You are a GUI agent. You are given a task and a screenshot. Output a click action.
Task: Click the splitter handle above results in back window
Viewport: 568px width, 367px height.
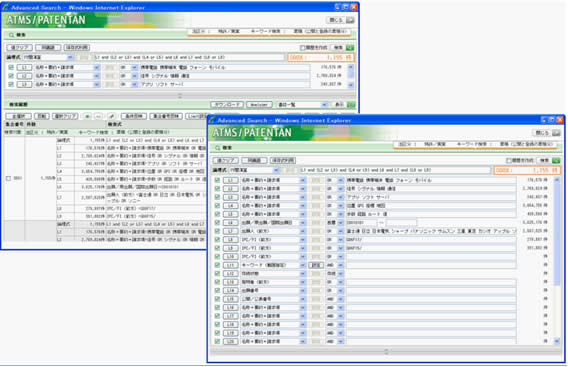click(x=180, y=96)
